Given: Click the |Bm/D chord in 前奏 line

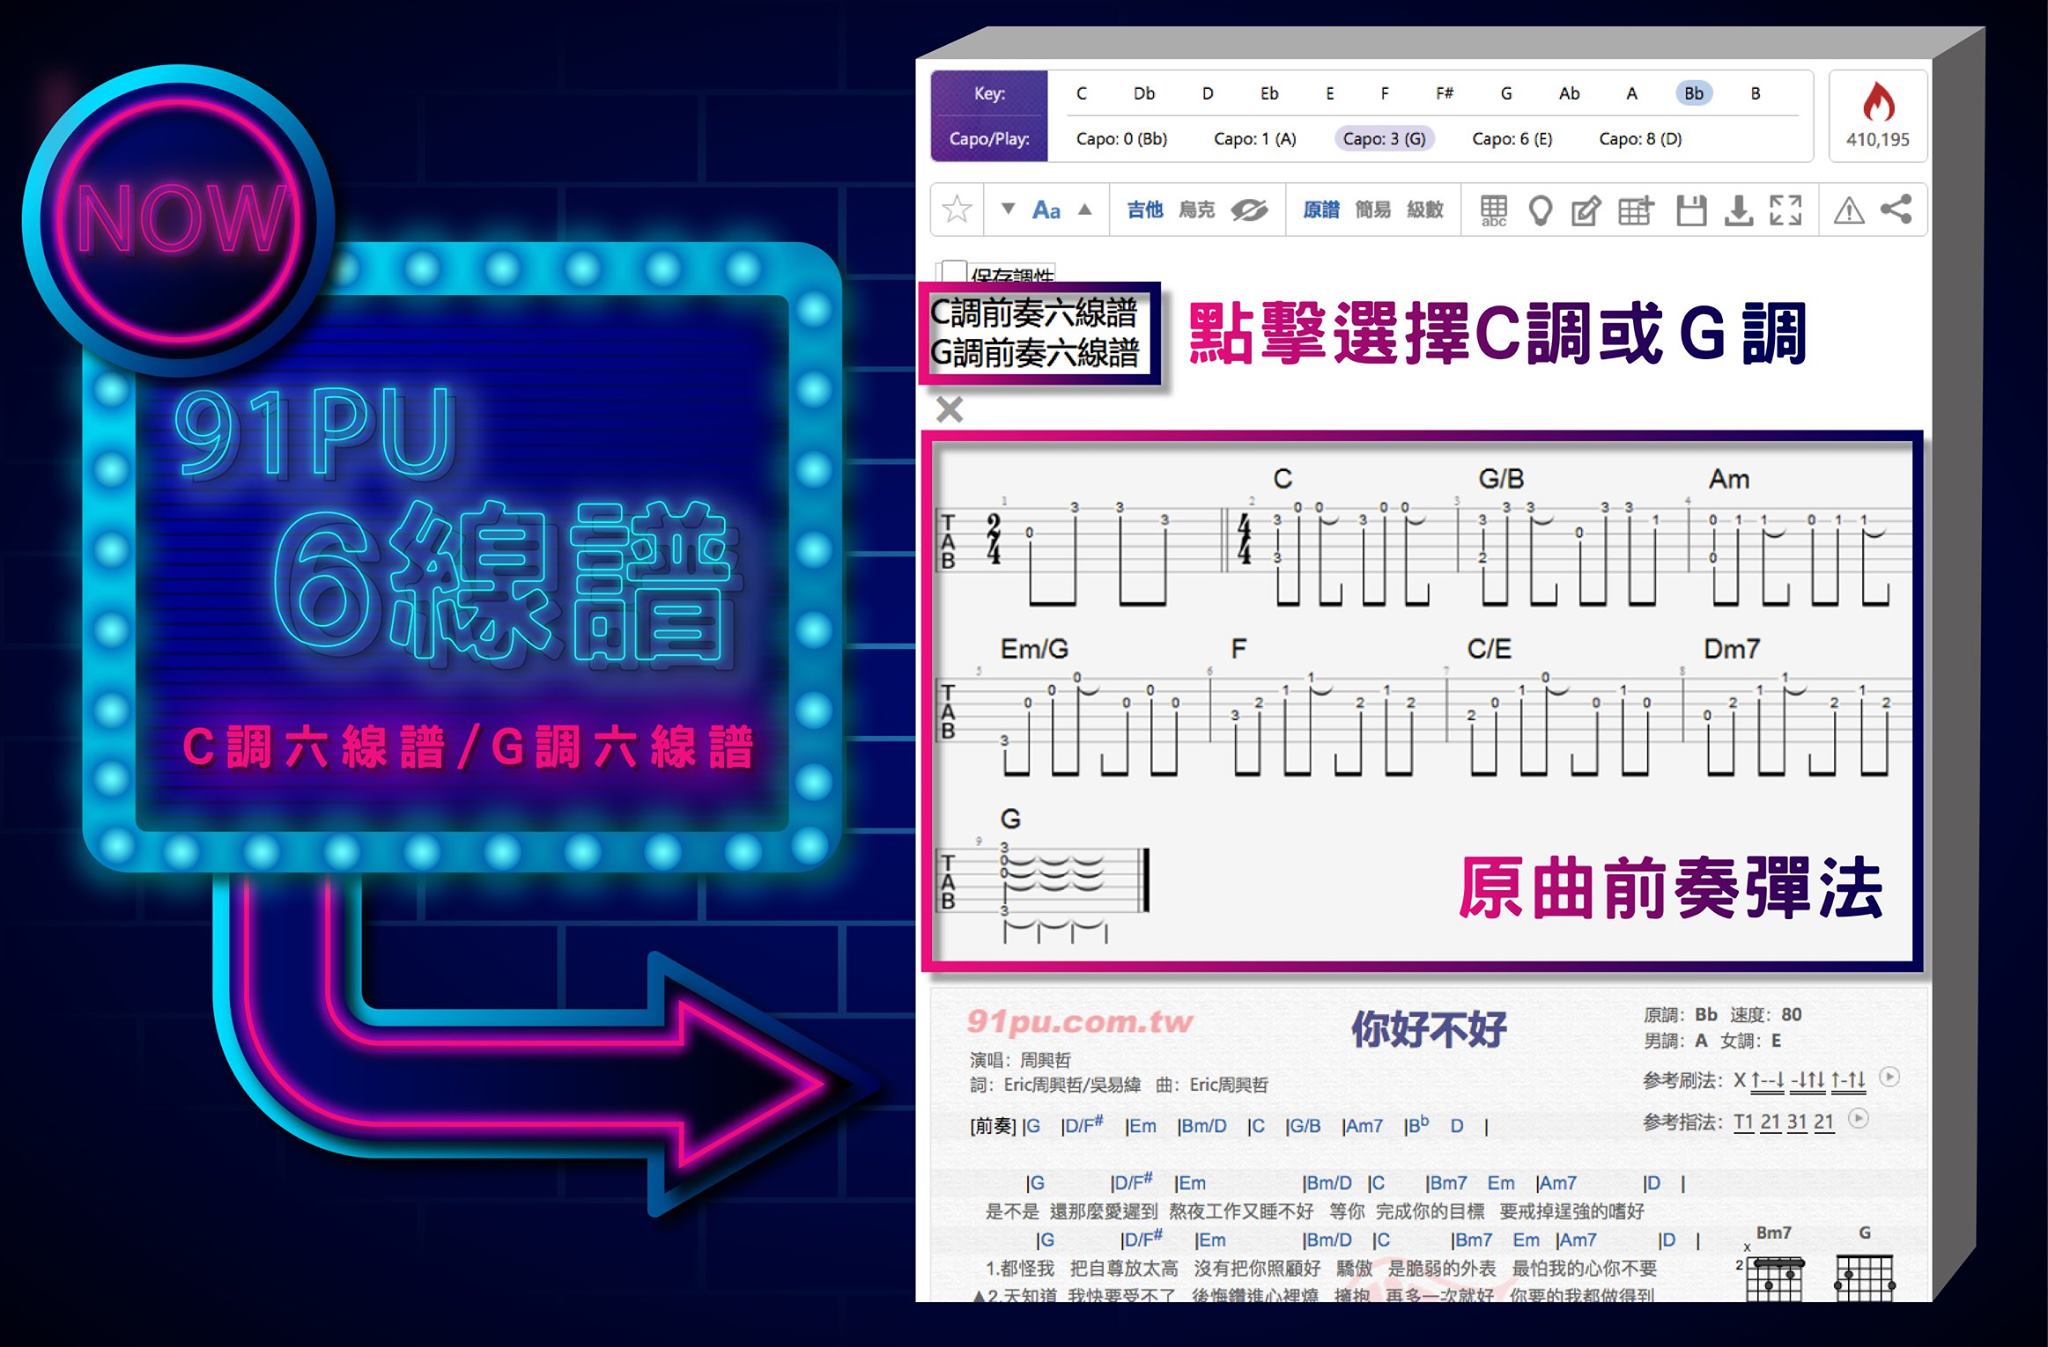Looking at the screenshot, I should (x=1202, y=1126).
